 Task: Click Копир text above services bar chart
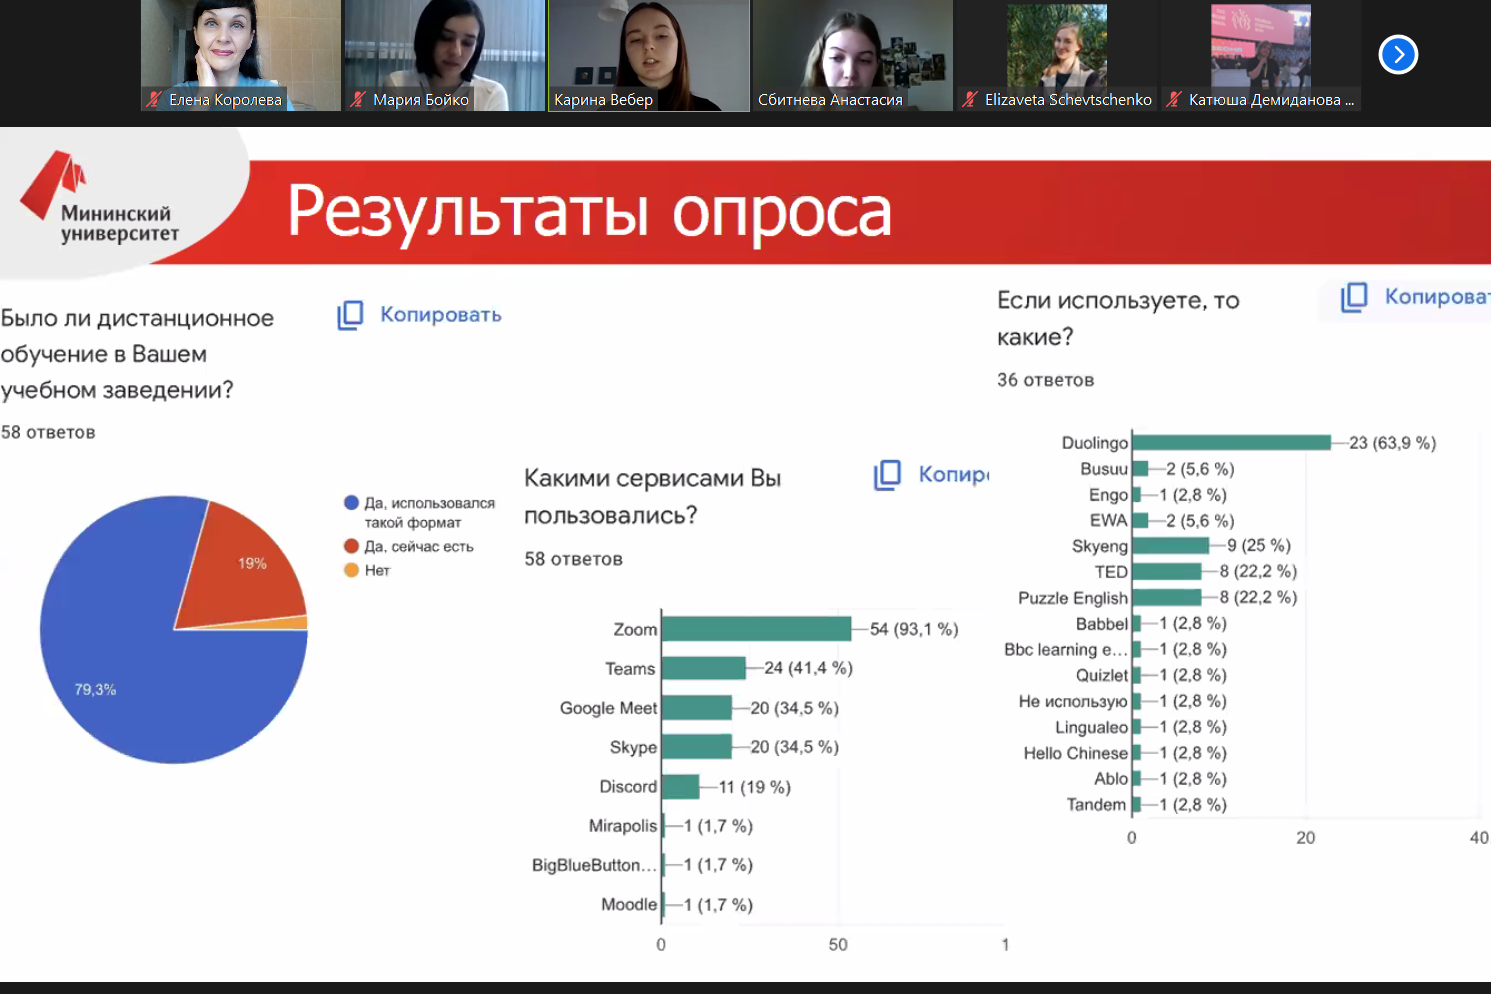(x=953, y=475)
